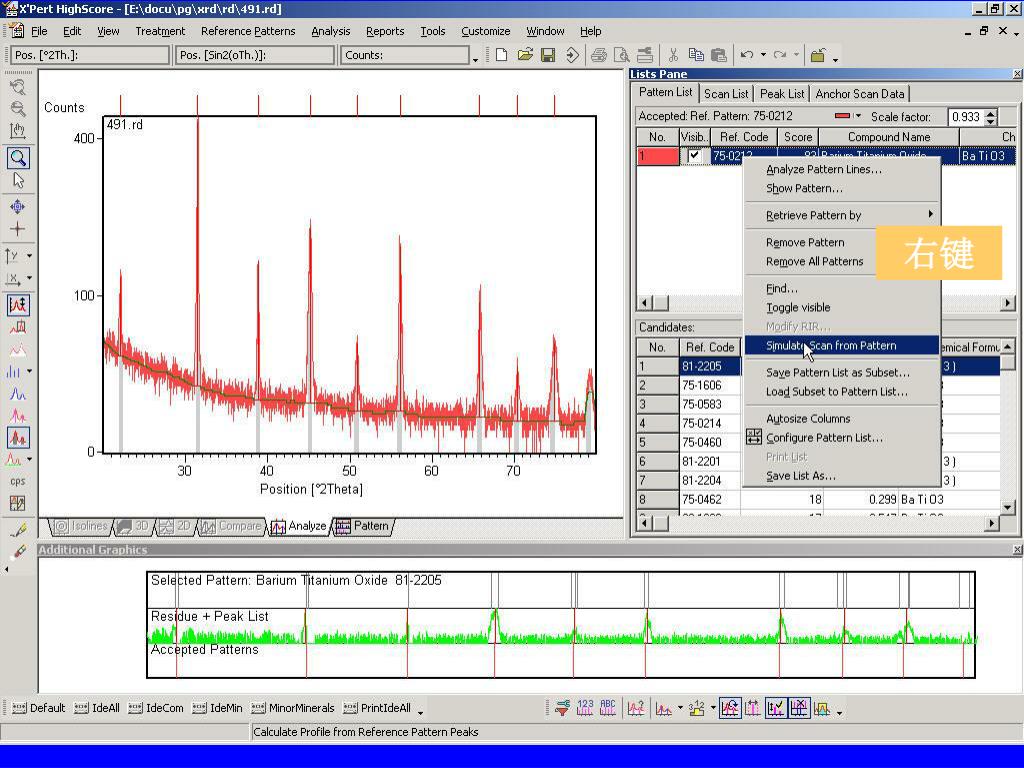
Task: Copy with the two-pages icon
Action: tap(696, 55)
